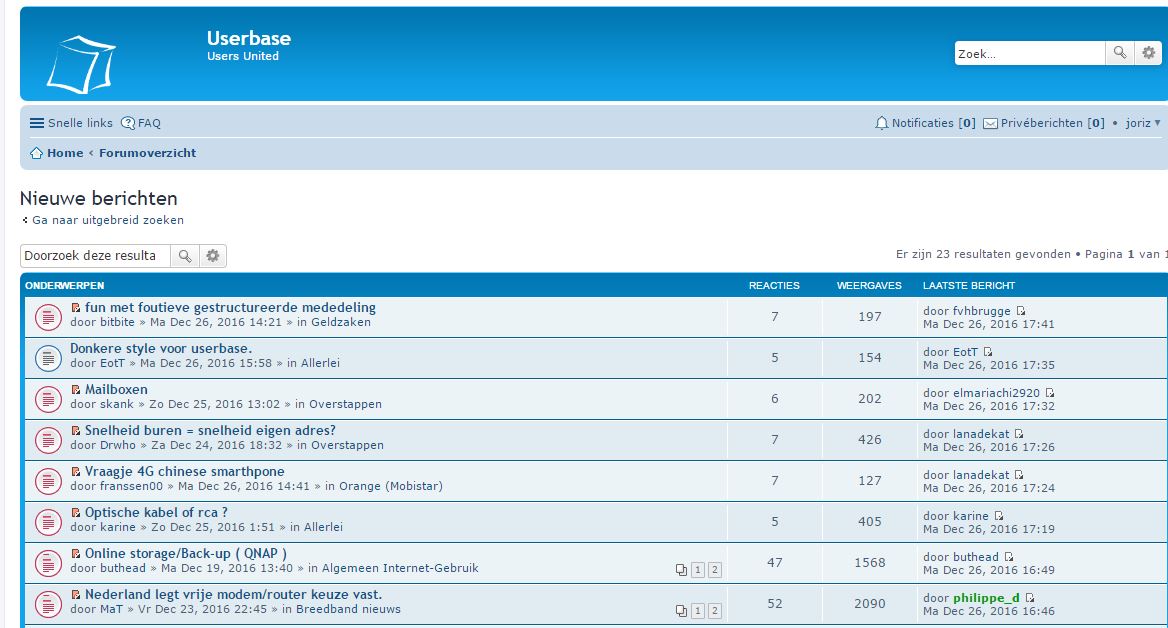Click magnifier button for Doorzoek deze resultaten
1168x628 pixels.
pyautogui.click(x=184, y=256)
